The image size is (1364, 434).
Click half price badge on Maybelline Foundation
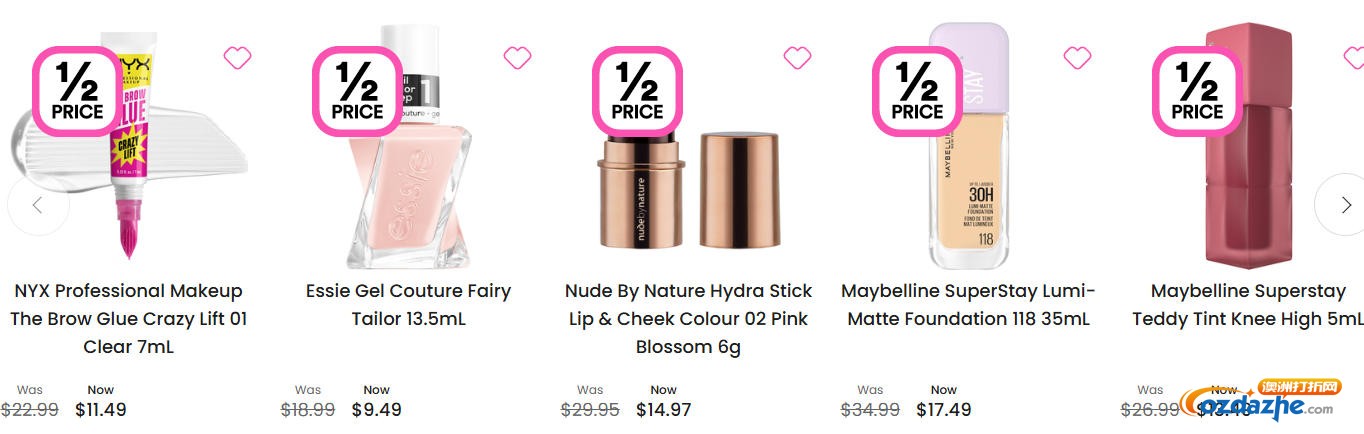coord(918,90)
